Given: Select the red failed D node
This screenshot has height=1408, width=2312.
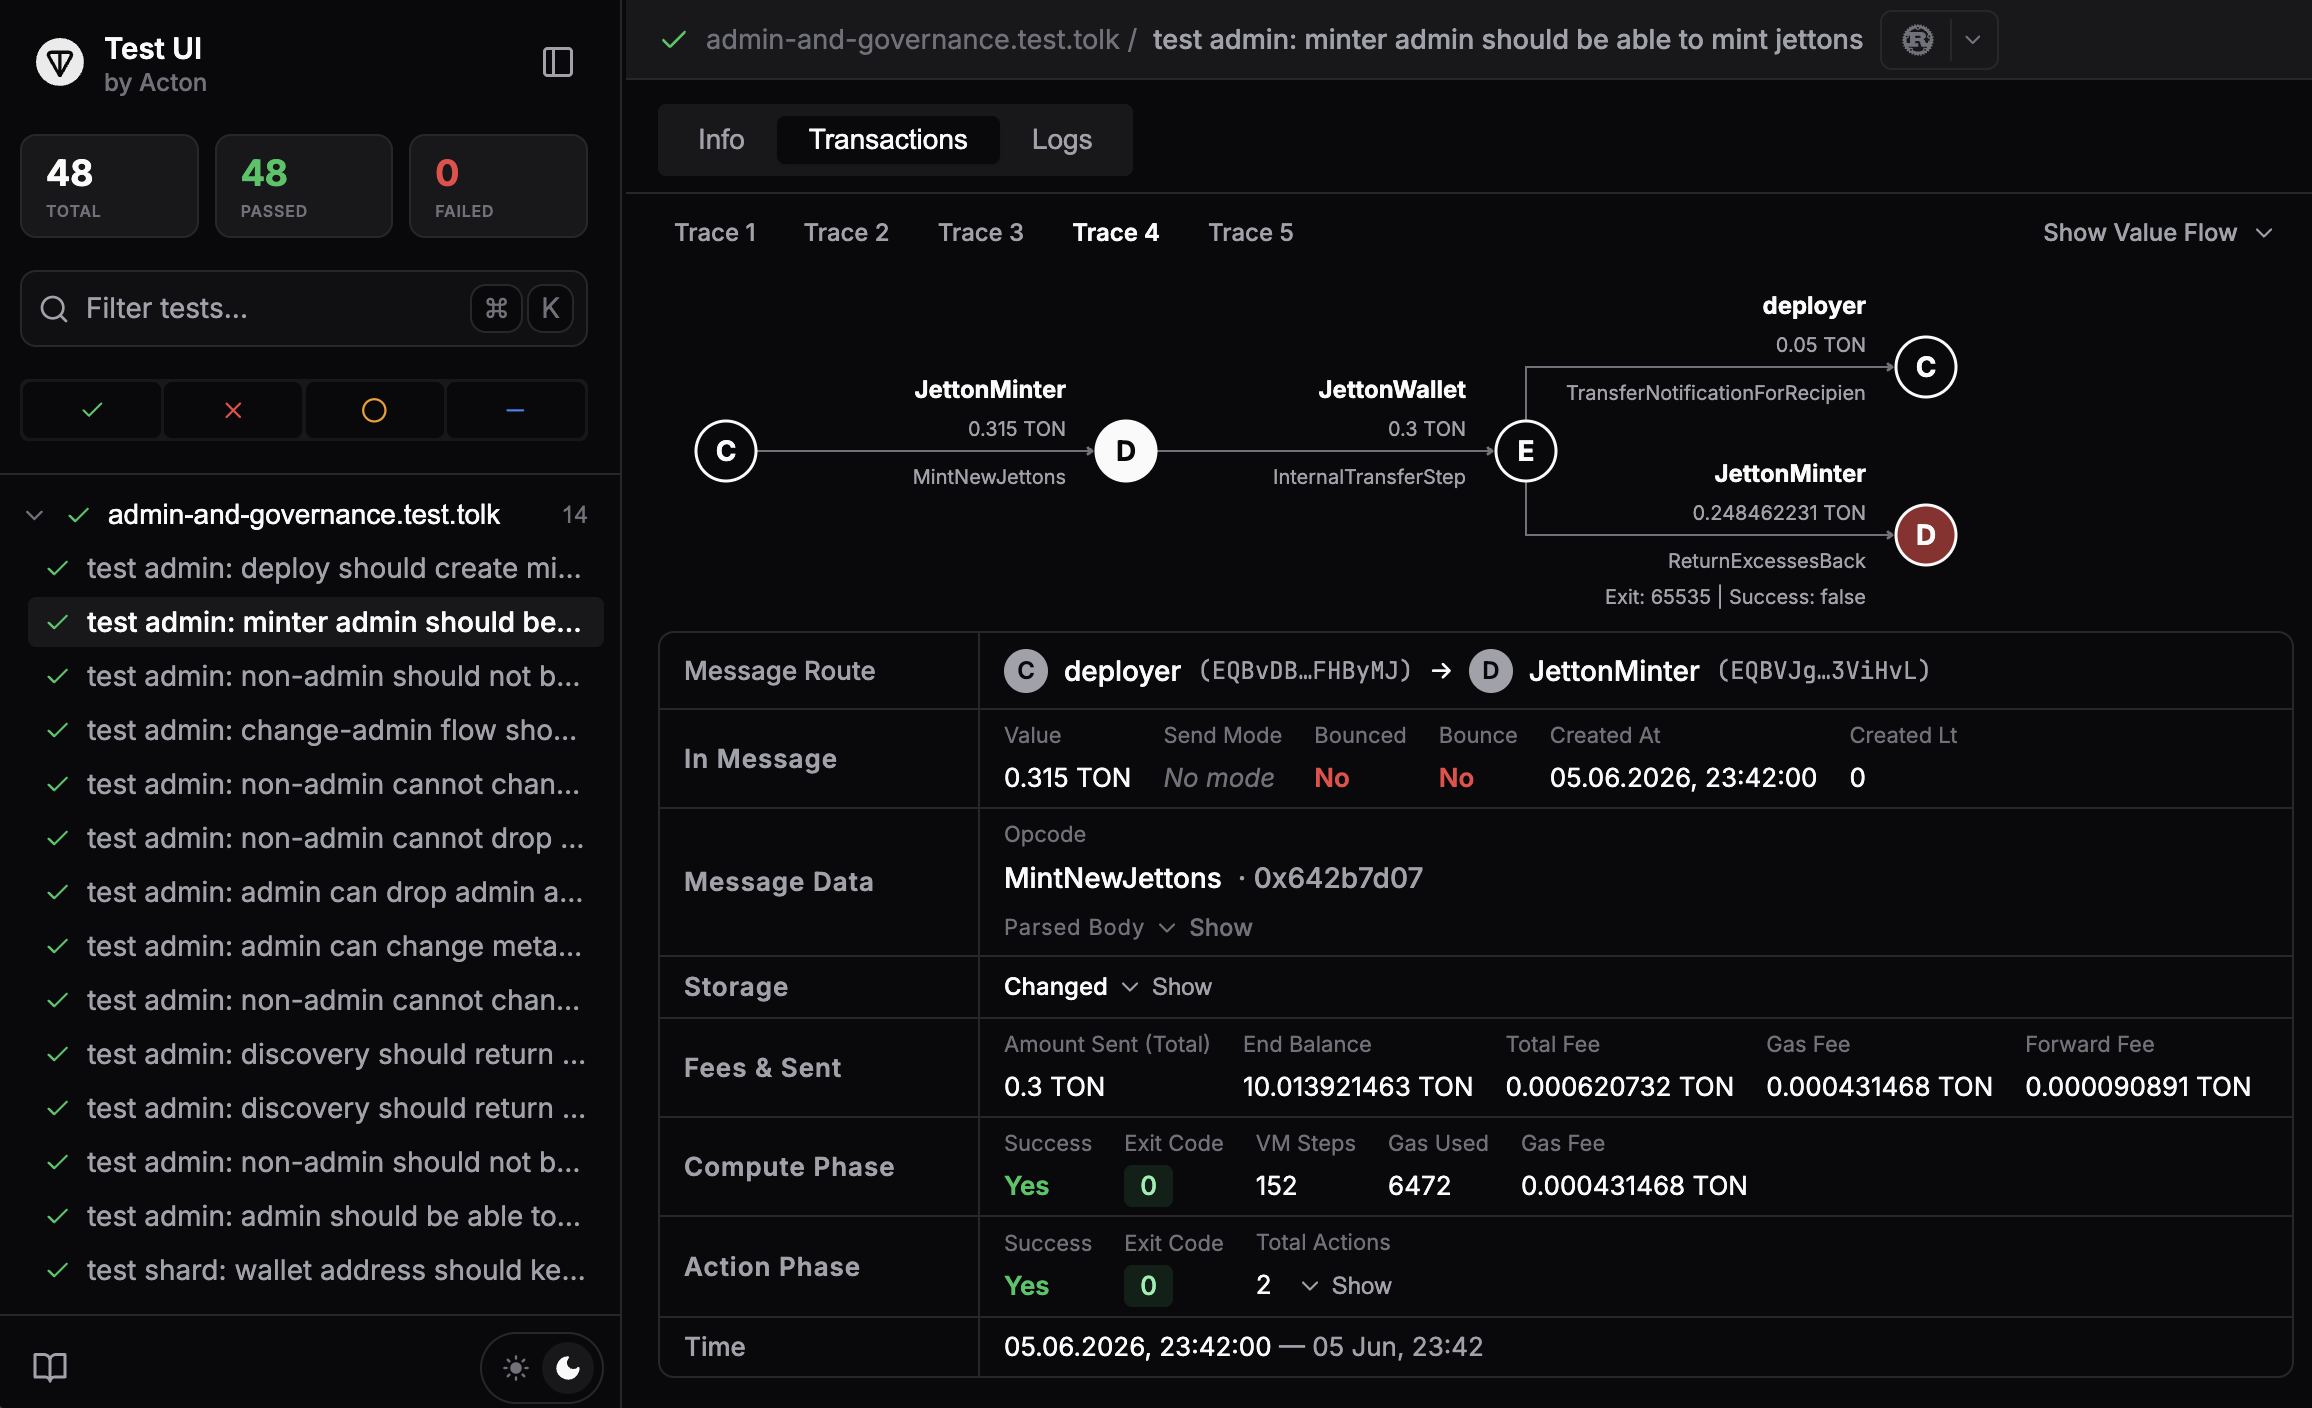Looking at the screenshot, I should [1926, 535].
